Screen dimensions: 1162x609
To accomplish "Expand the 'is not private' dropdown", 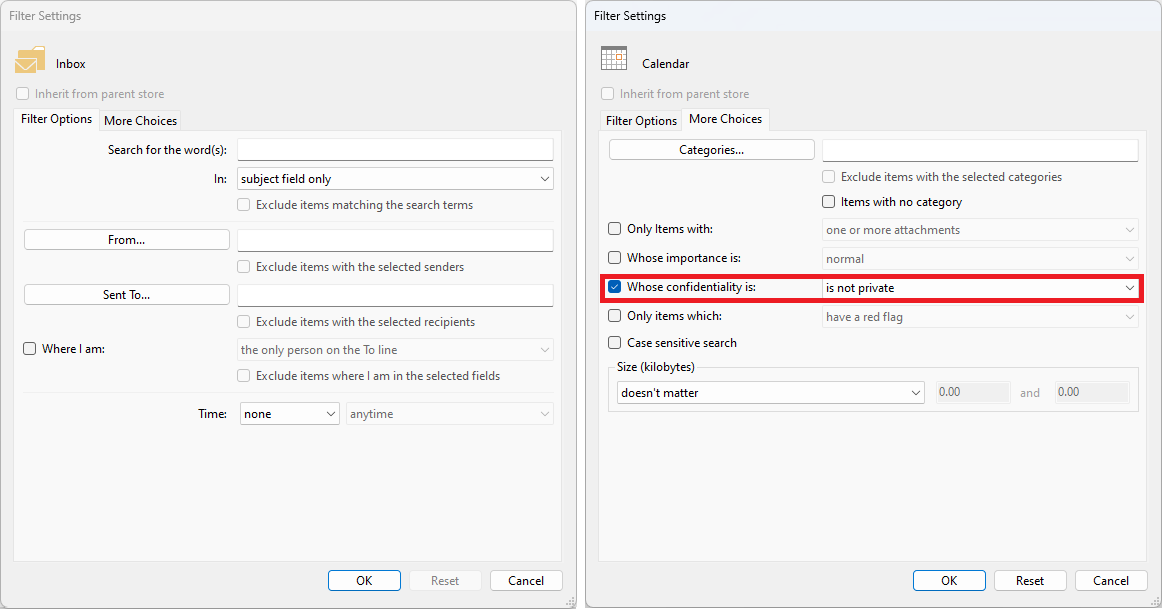I will (x=979, y=288).
